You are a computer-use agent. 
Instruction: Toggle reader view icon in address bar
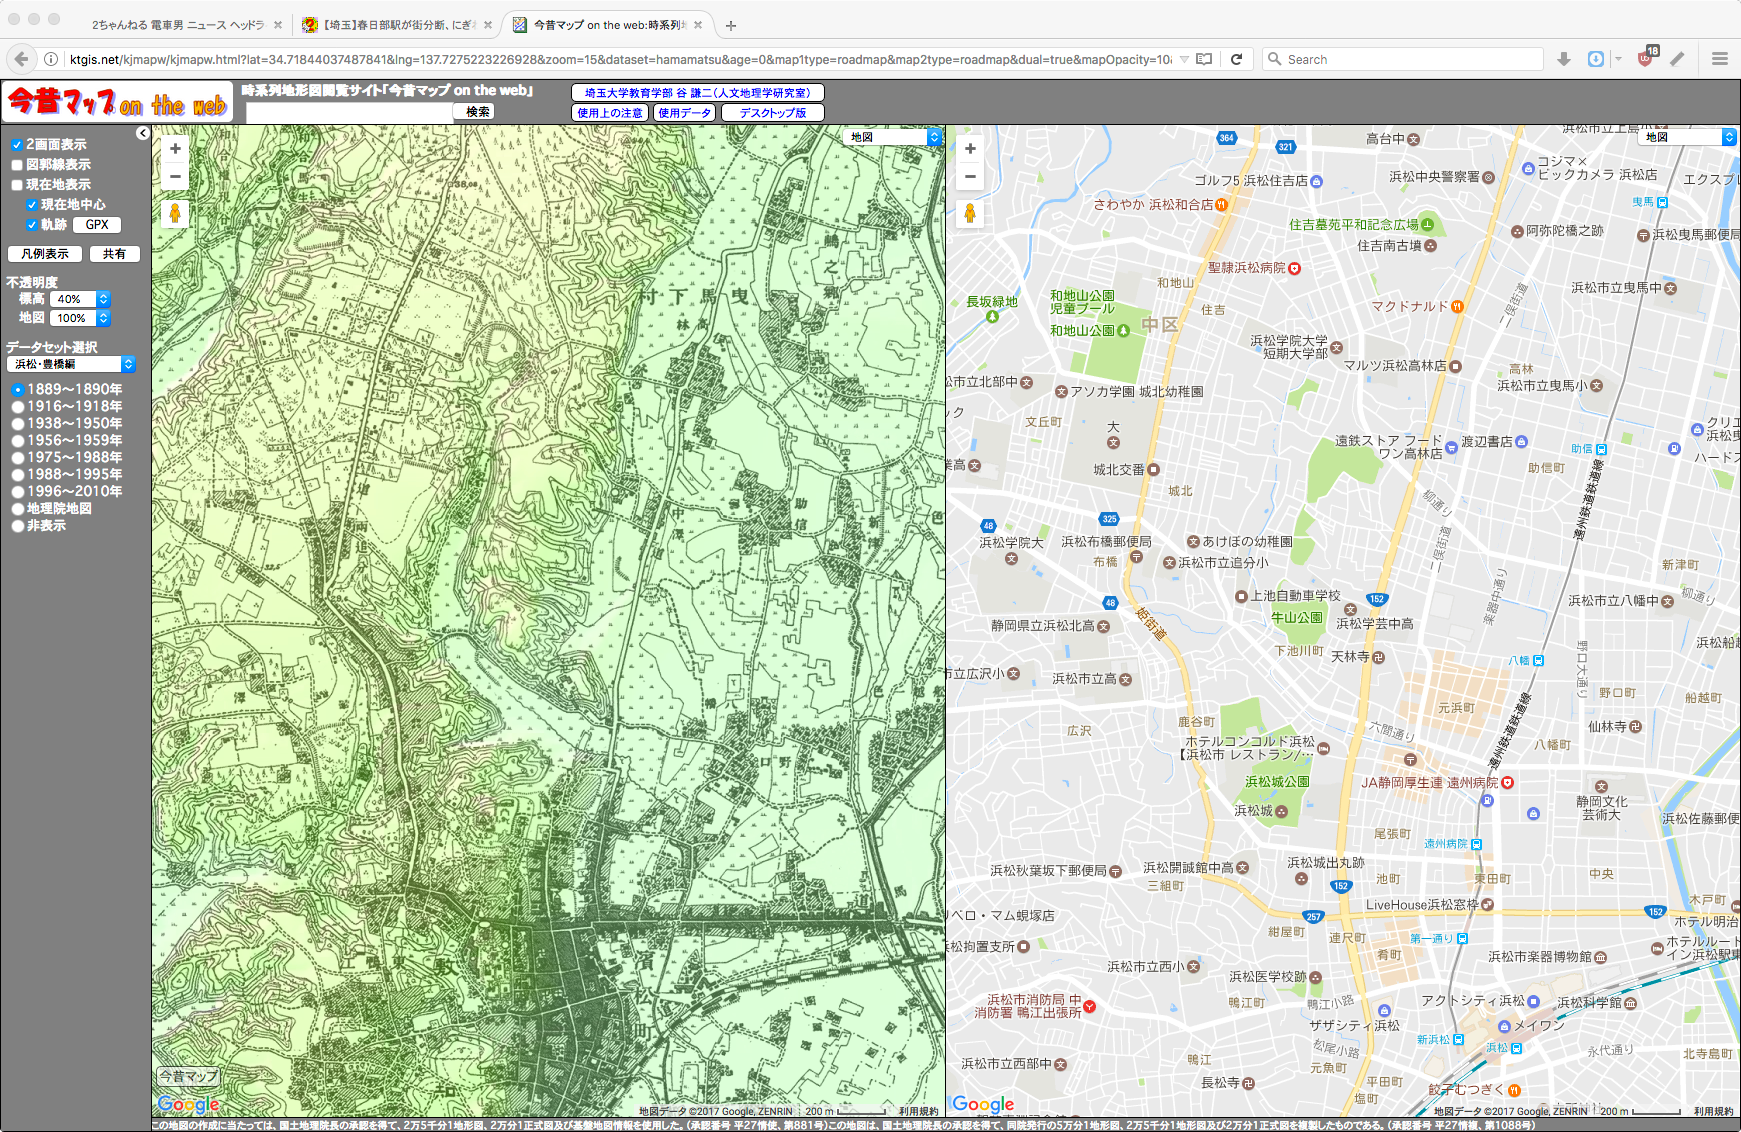[1205, 59]
